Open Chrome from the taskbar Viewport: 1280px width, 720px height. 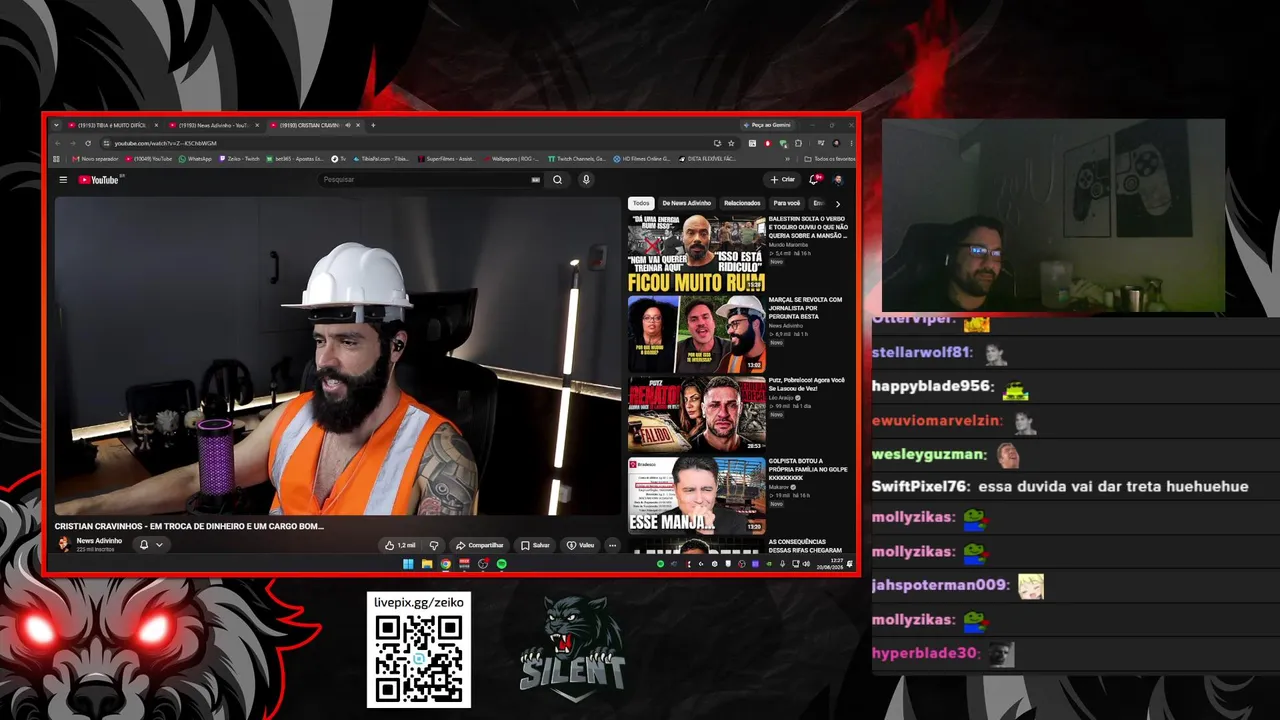coord(446,564)
